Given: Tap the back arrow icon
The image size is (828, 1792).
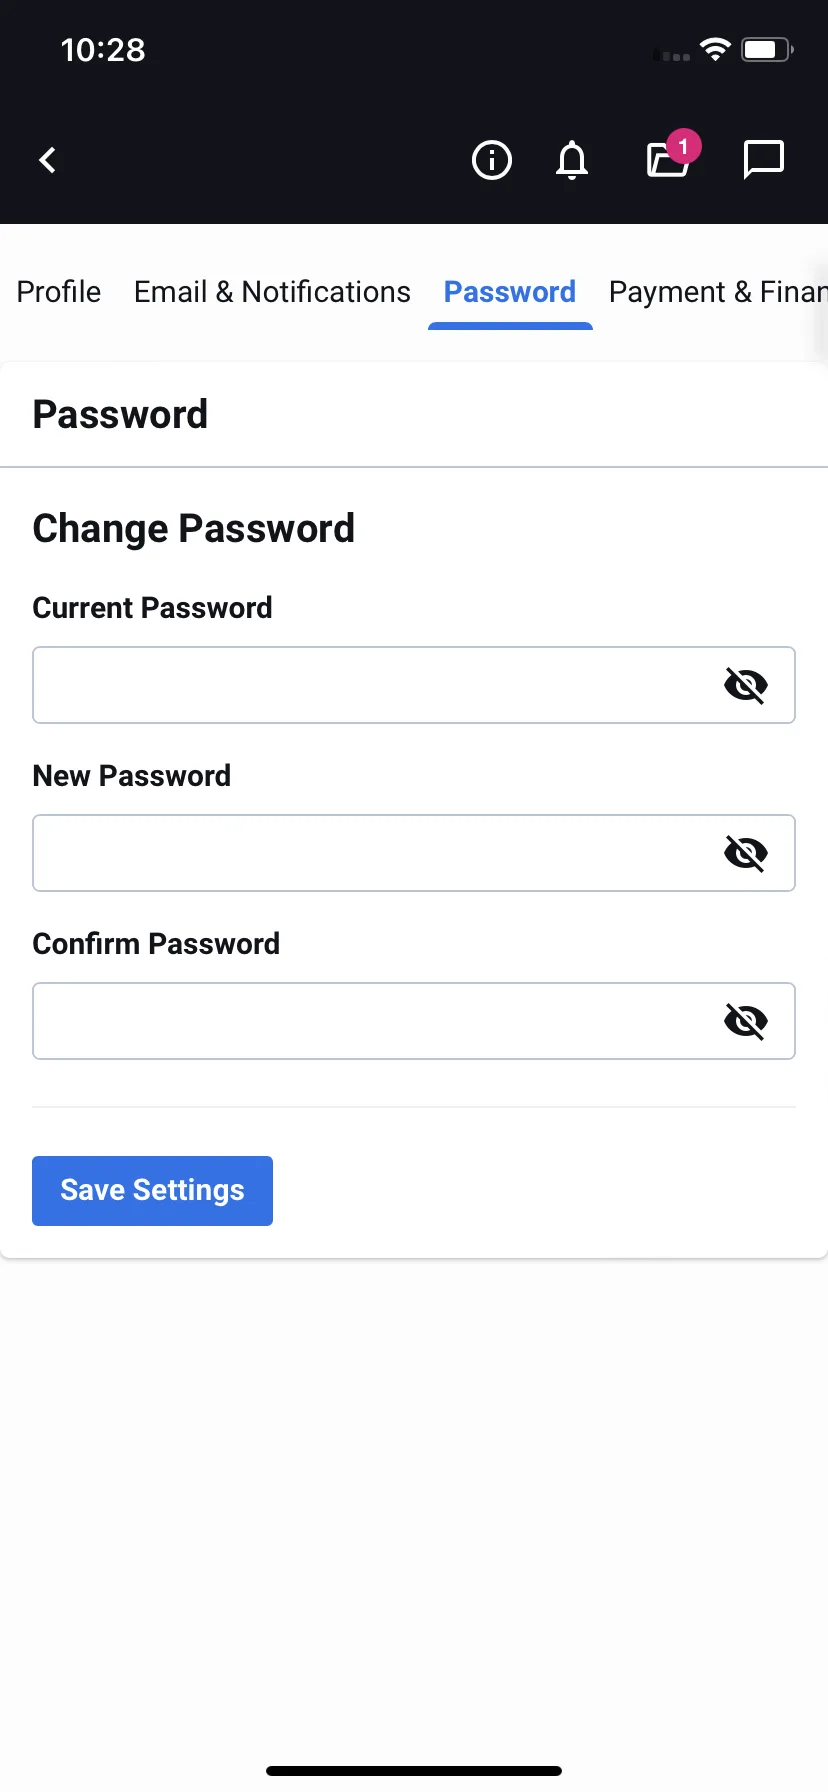Looking at the screenshot, I should click(x=47, y=160).
